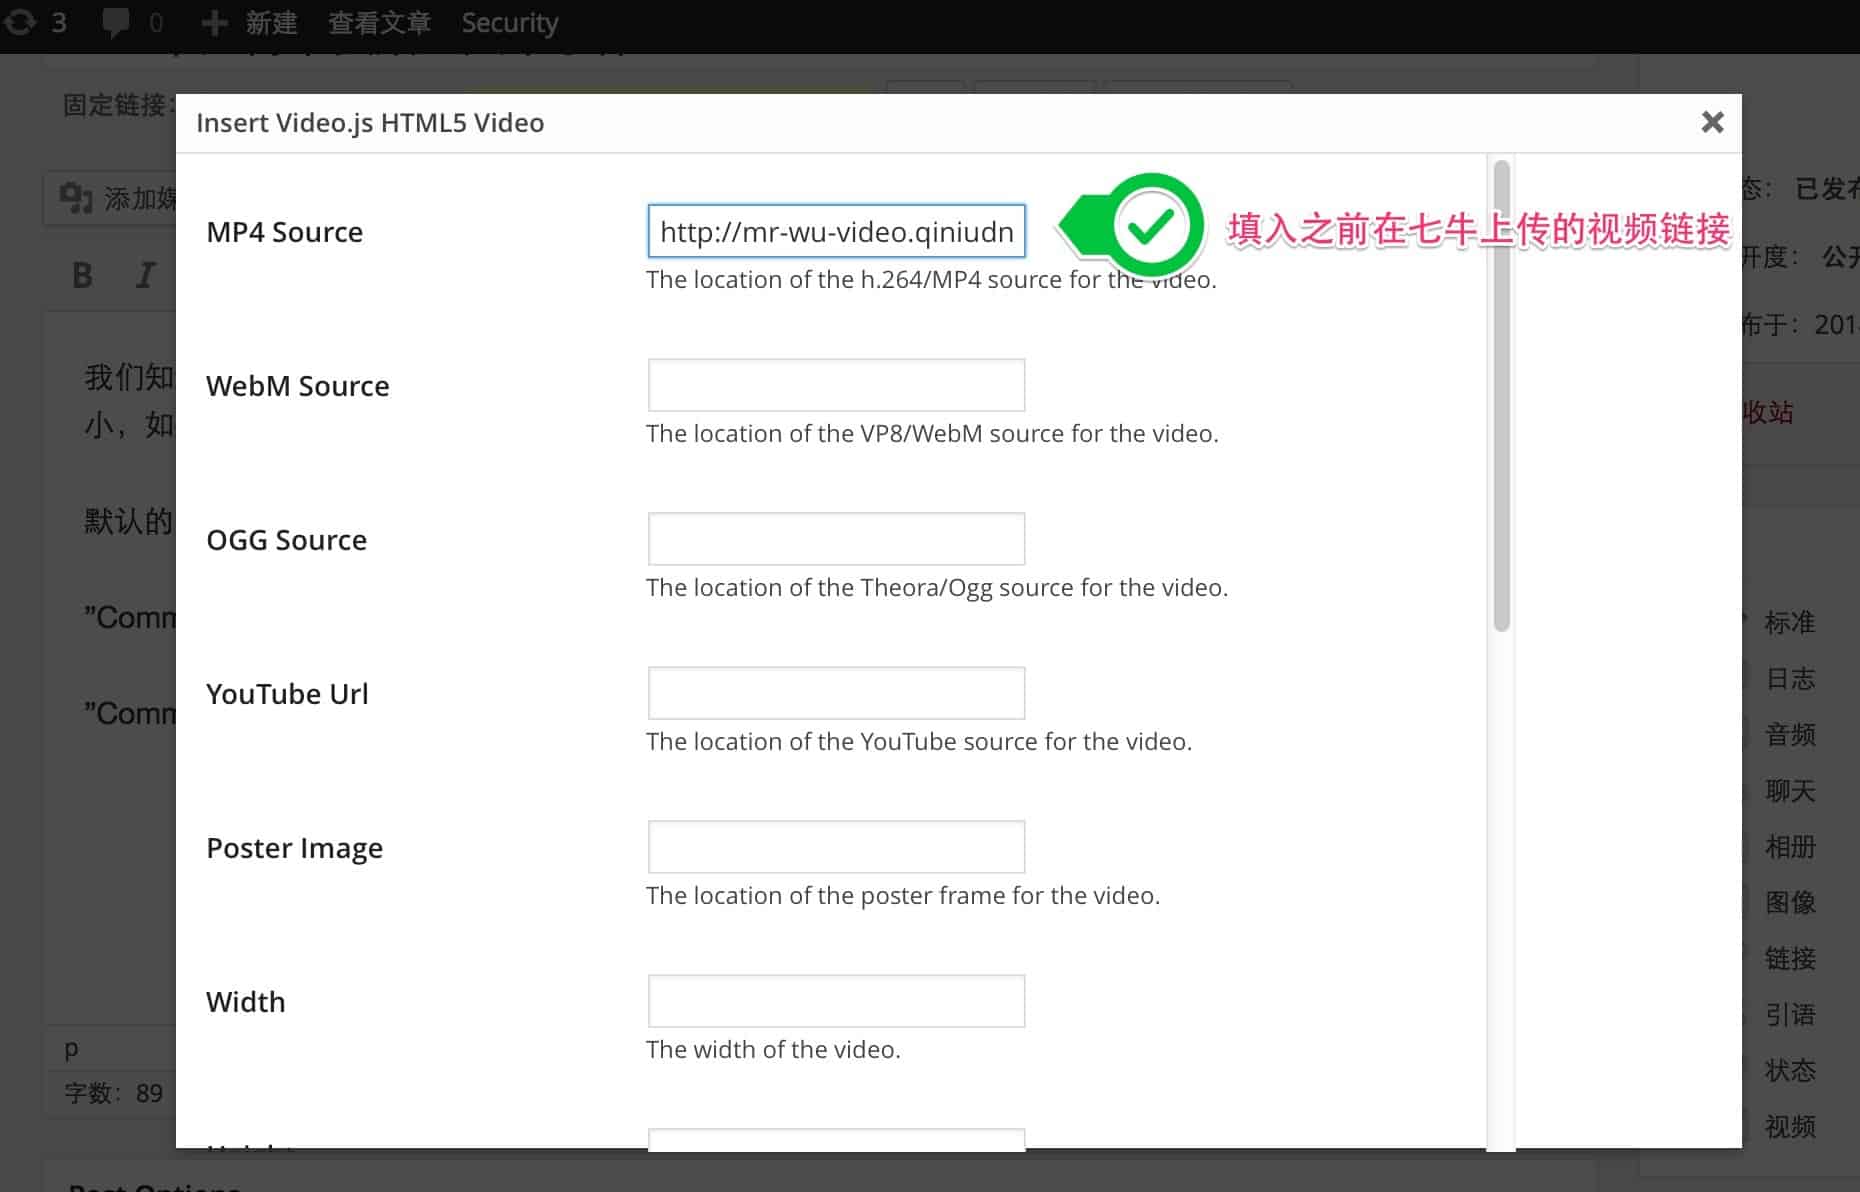Select the 状态 post format option
Viewport: 1860px width, 1192px height.
coord(1789,1070)
